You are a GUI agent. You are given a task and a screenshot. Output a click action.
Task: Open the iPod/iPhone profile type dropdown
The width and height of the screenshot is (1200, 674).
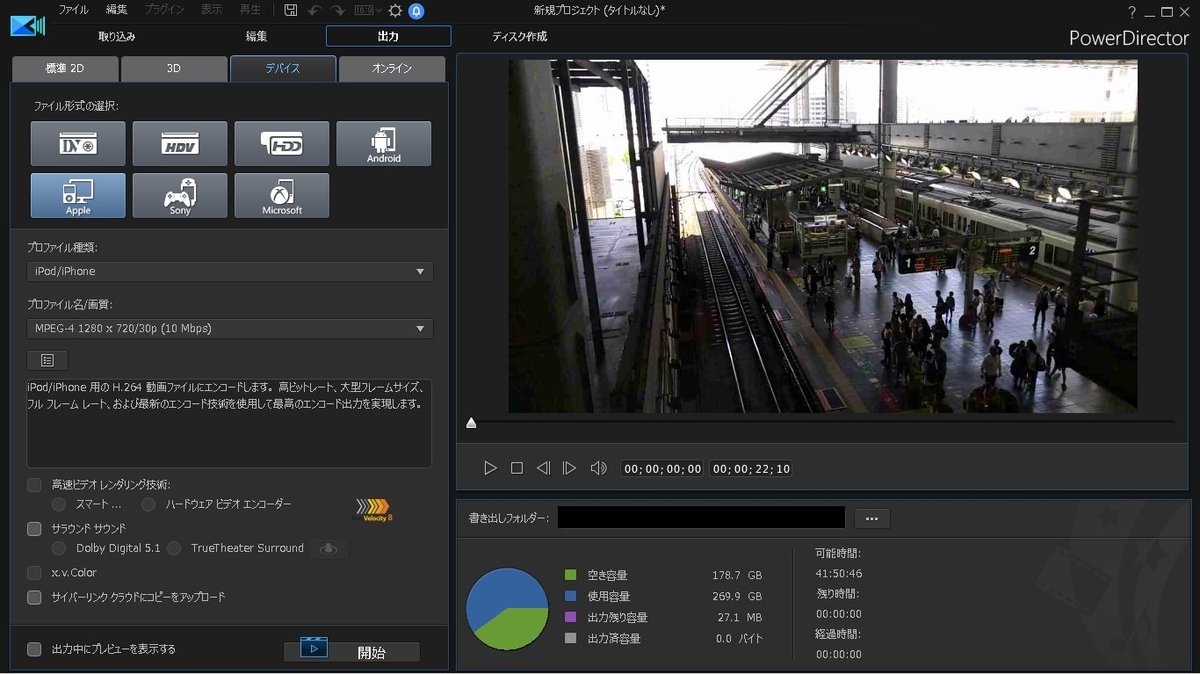[x=230, y=271]
